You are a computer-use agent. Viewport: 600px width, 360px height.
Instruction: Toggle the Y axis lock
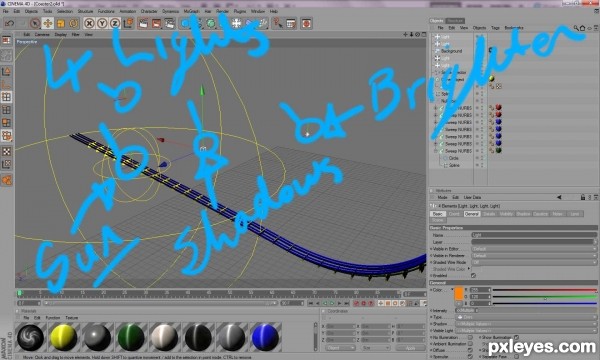pos(102,23)
